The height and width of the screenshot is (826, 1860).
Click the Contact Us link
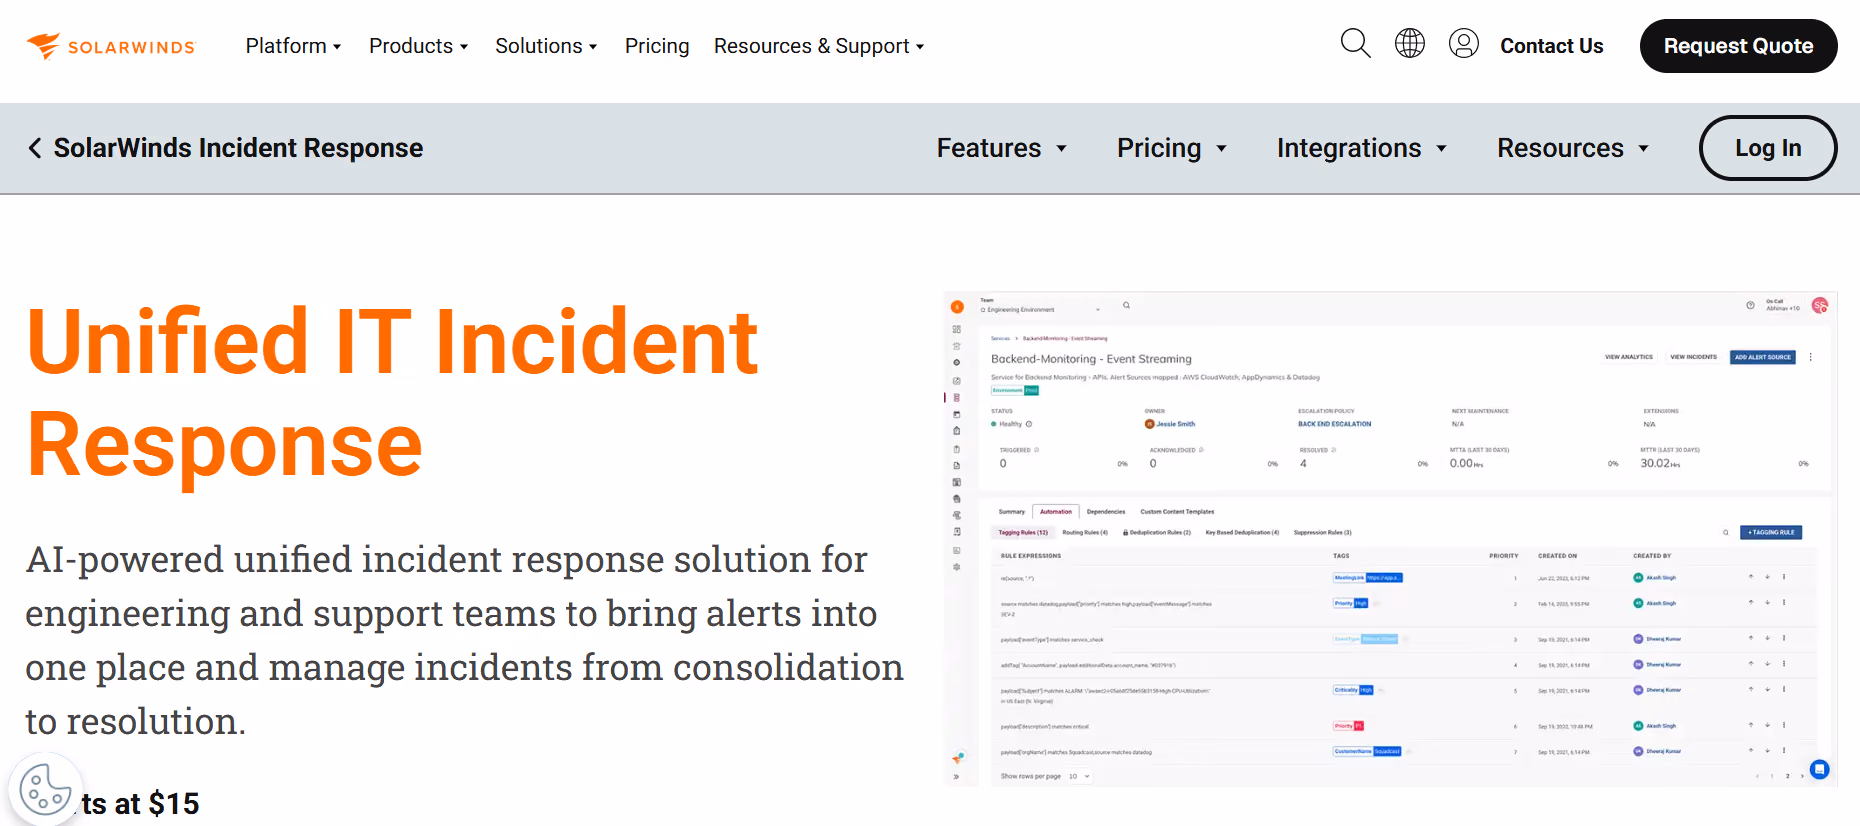1551,46
